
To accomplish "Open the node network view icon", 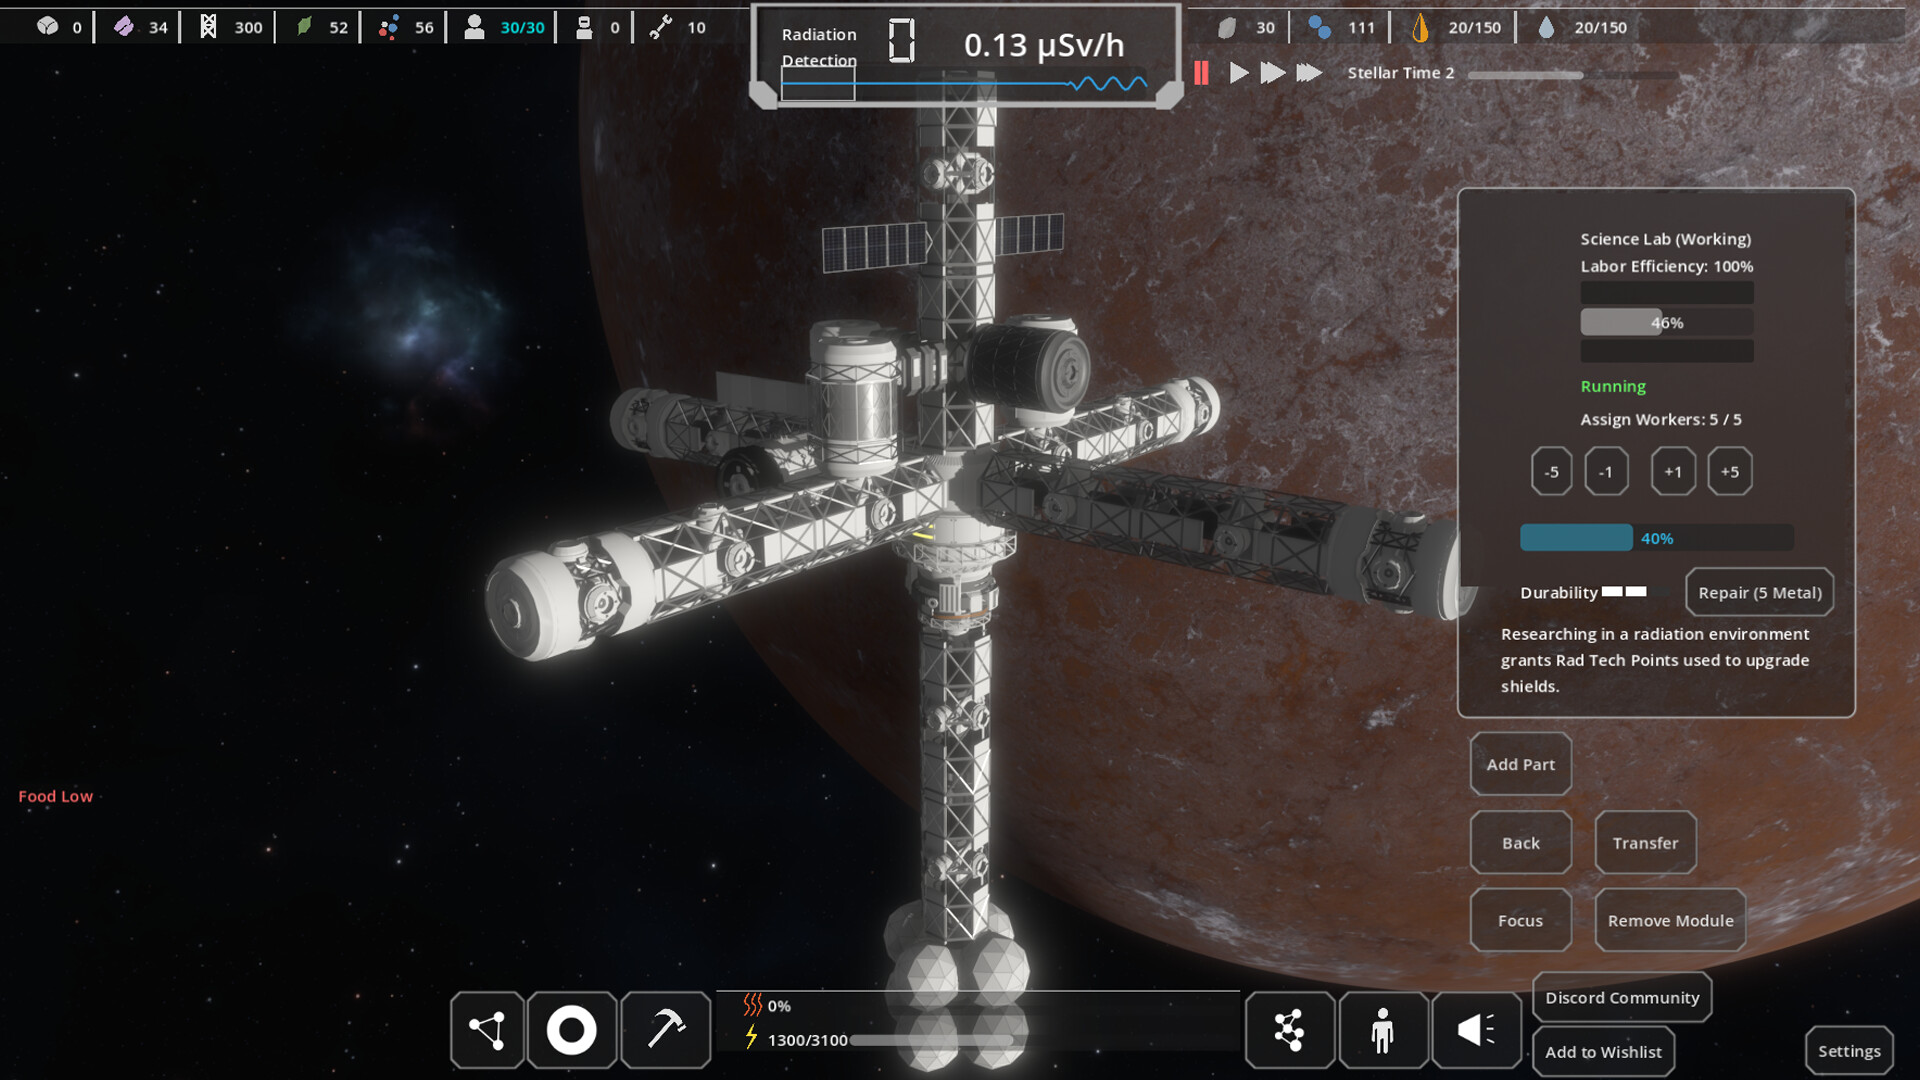I will click(487, 1030).
